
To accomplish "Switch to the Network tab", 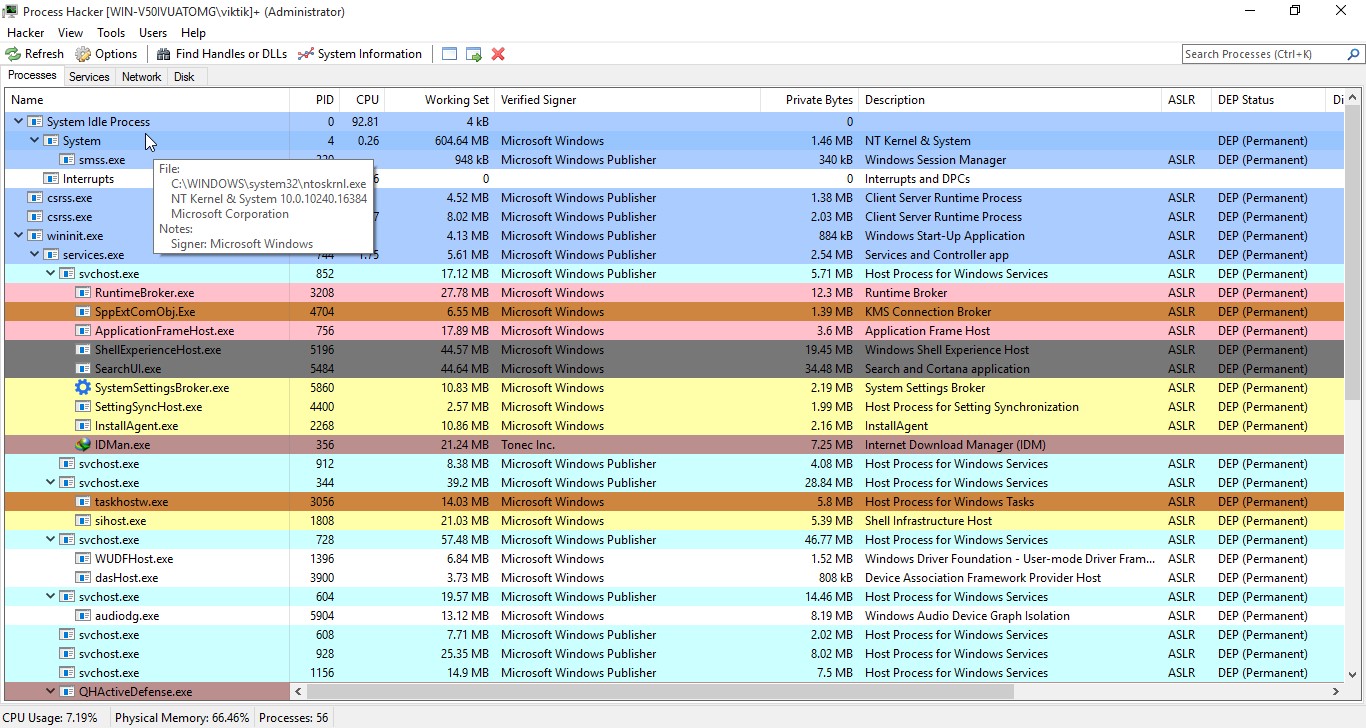I will tap(141, 77).
